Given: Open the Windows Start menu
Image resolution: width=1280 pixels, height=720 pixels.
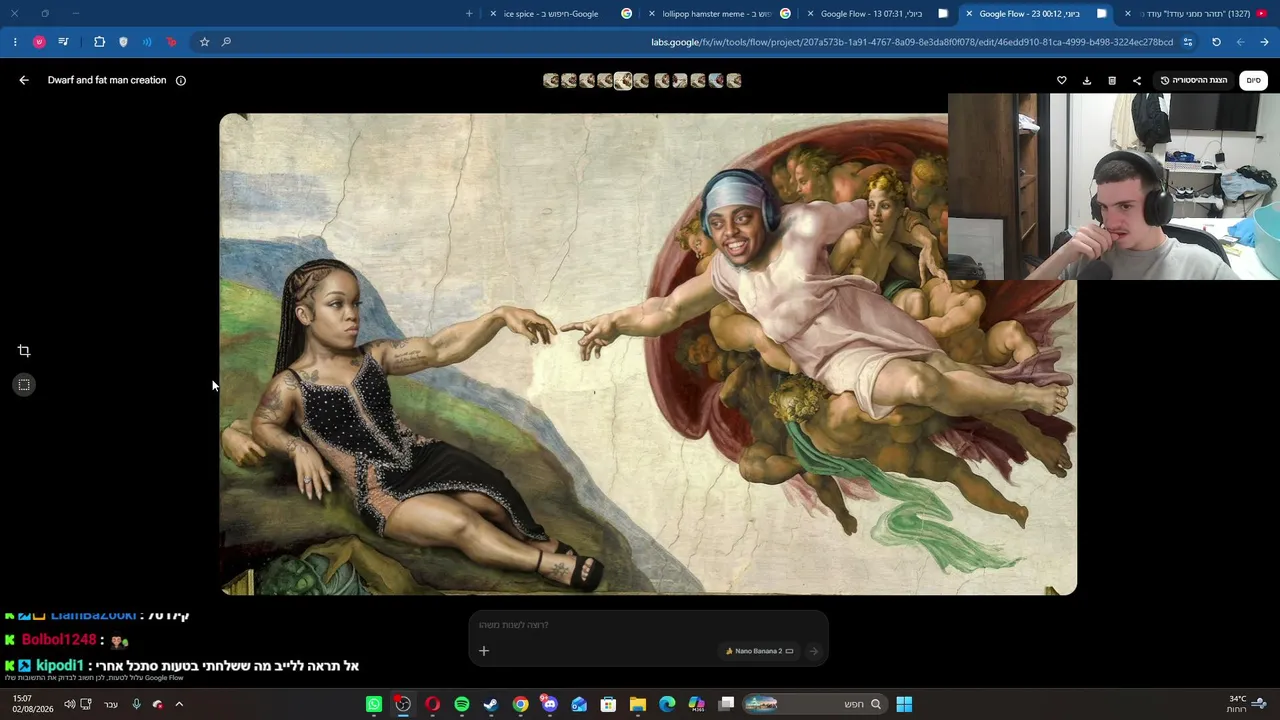Looking at the screenshot, I should [904, 704].
